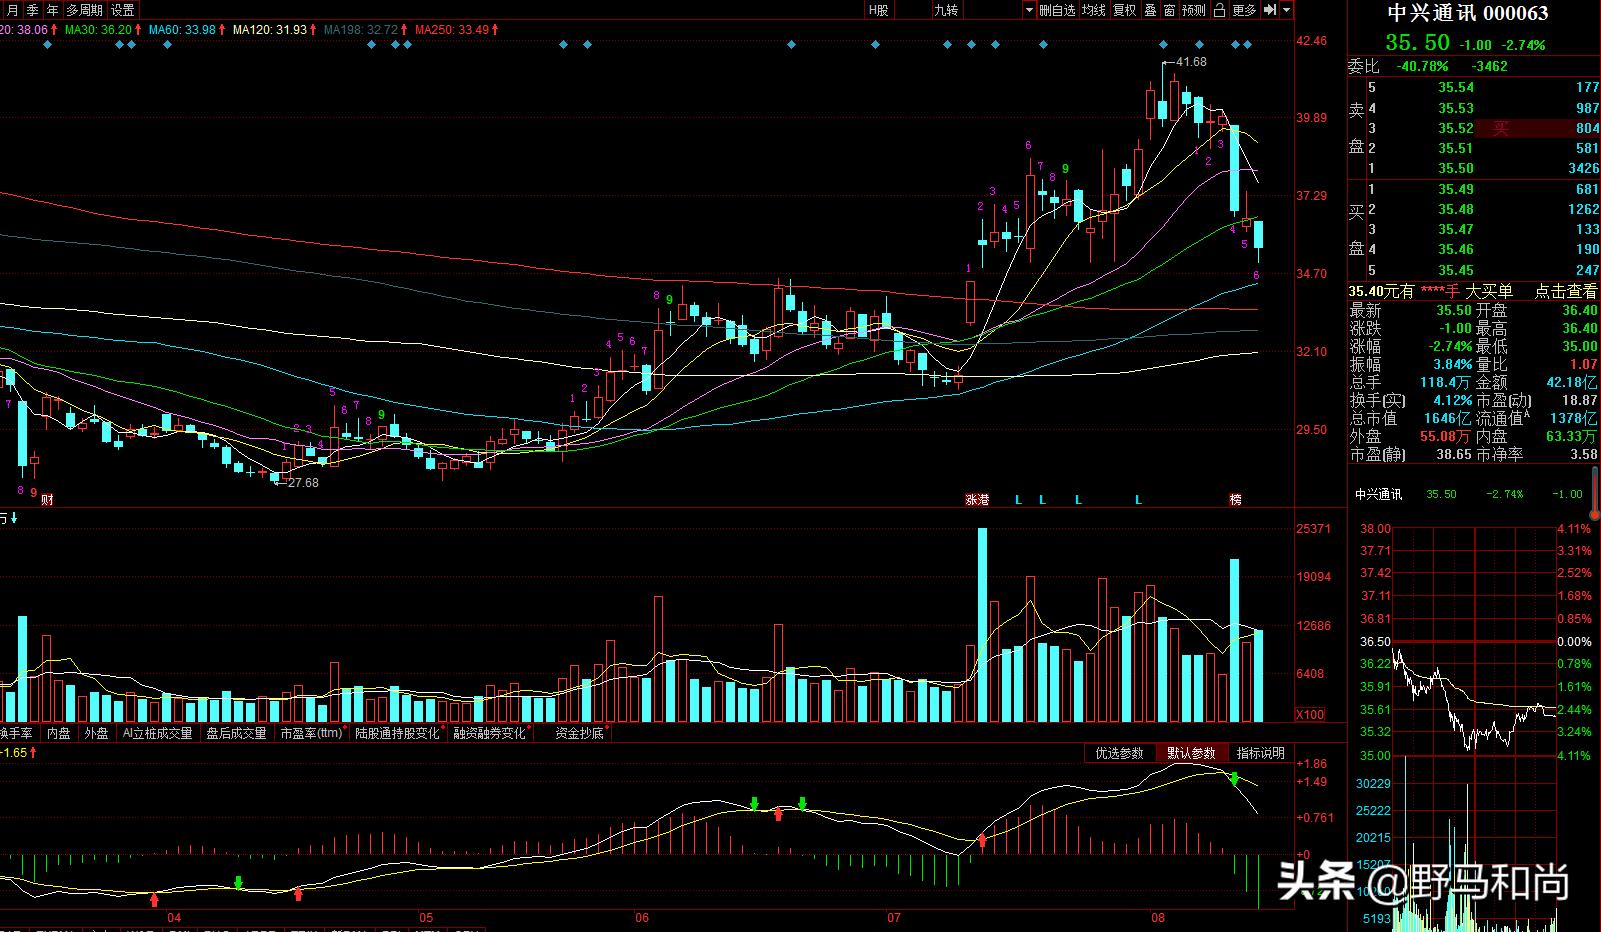
Task: Click the H股 button
Action: click(878, 10)
